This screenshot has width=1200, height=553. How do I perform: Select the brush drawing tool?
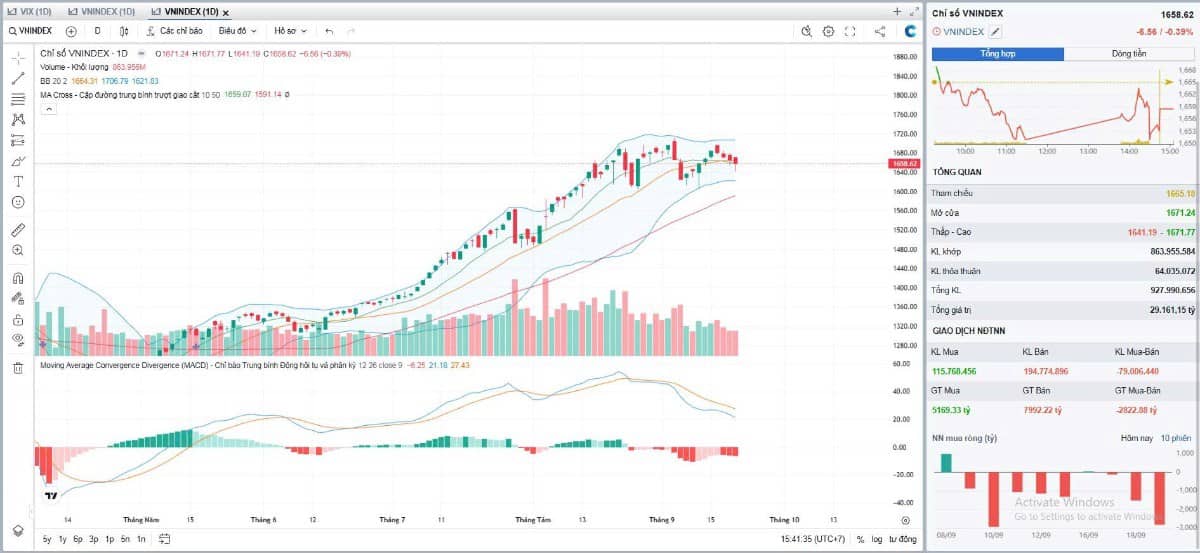(x=17, y=160)
